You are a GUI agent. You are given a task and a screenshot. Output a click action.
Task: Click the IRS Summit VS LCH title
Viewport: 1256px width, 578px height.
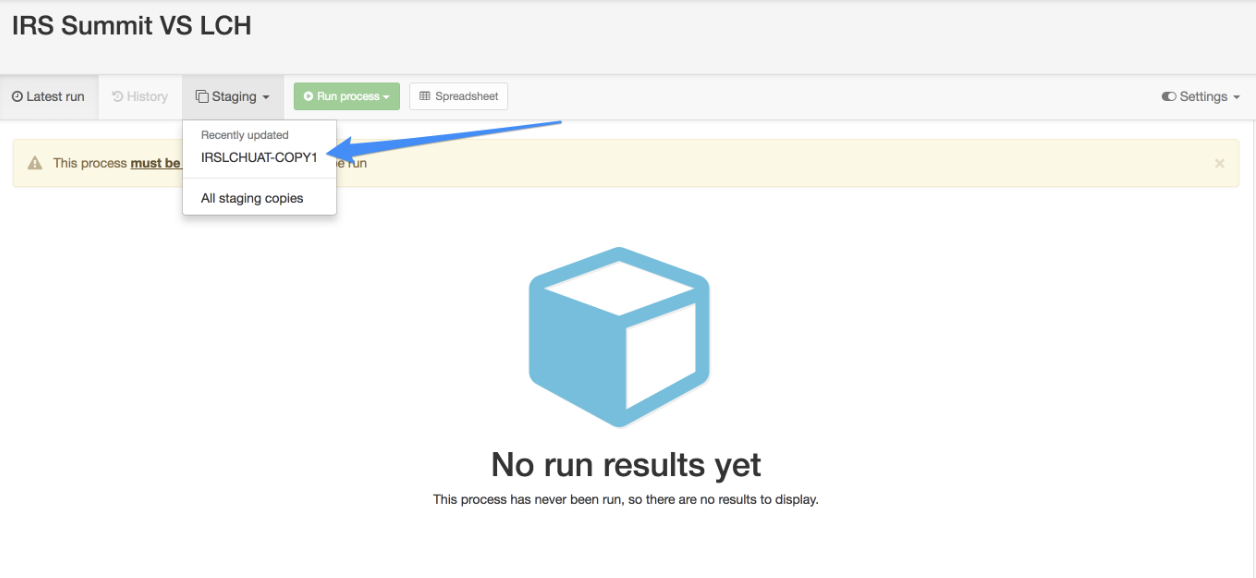tap(131, 26)
